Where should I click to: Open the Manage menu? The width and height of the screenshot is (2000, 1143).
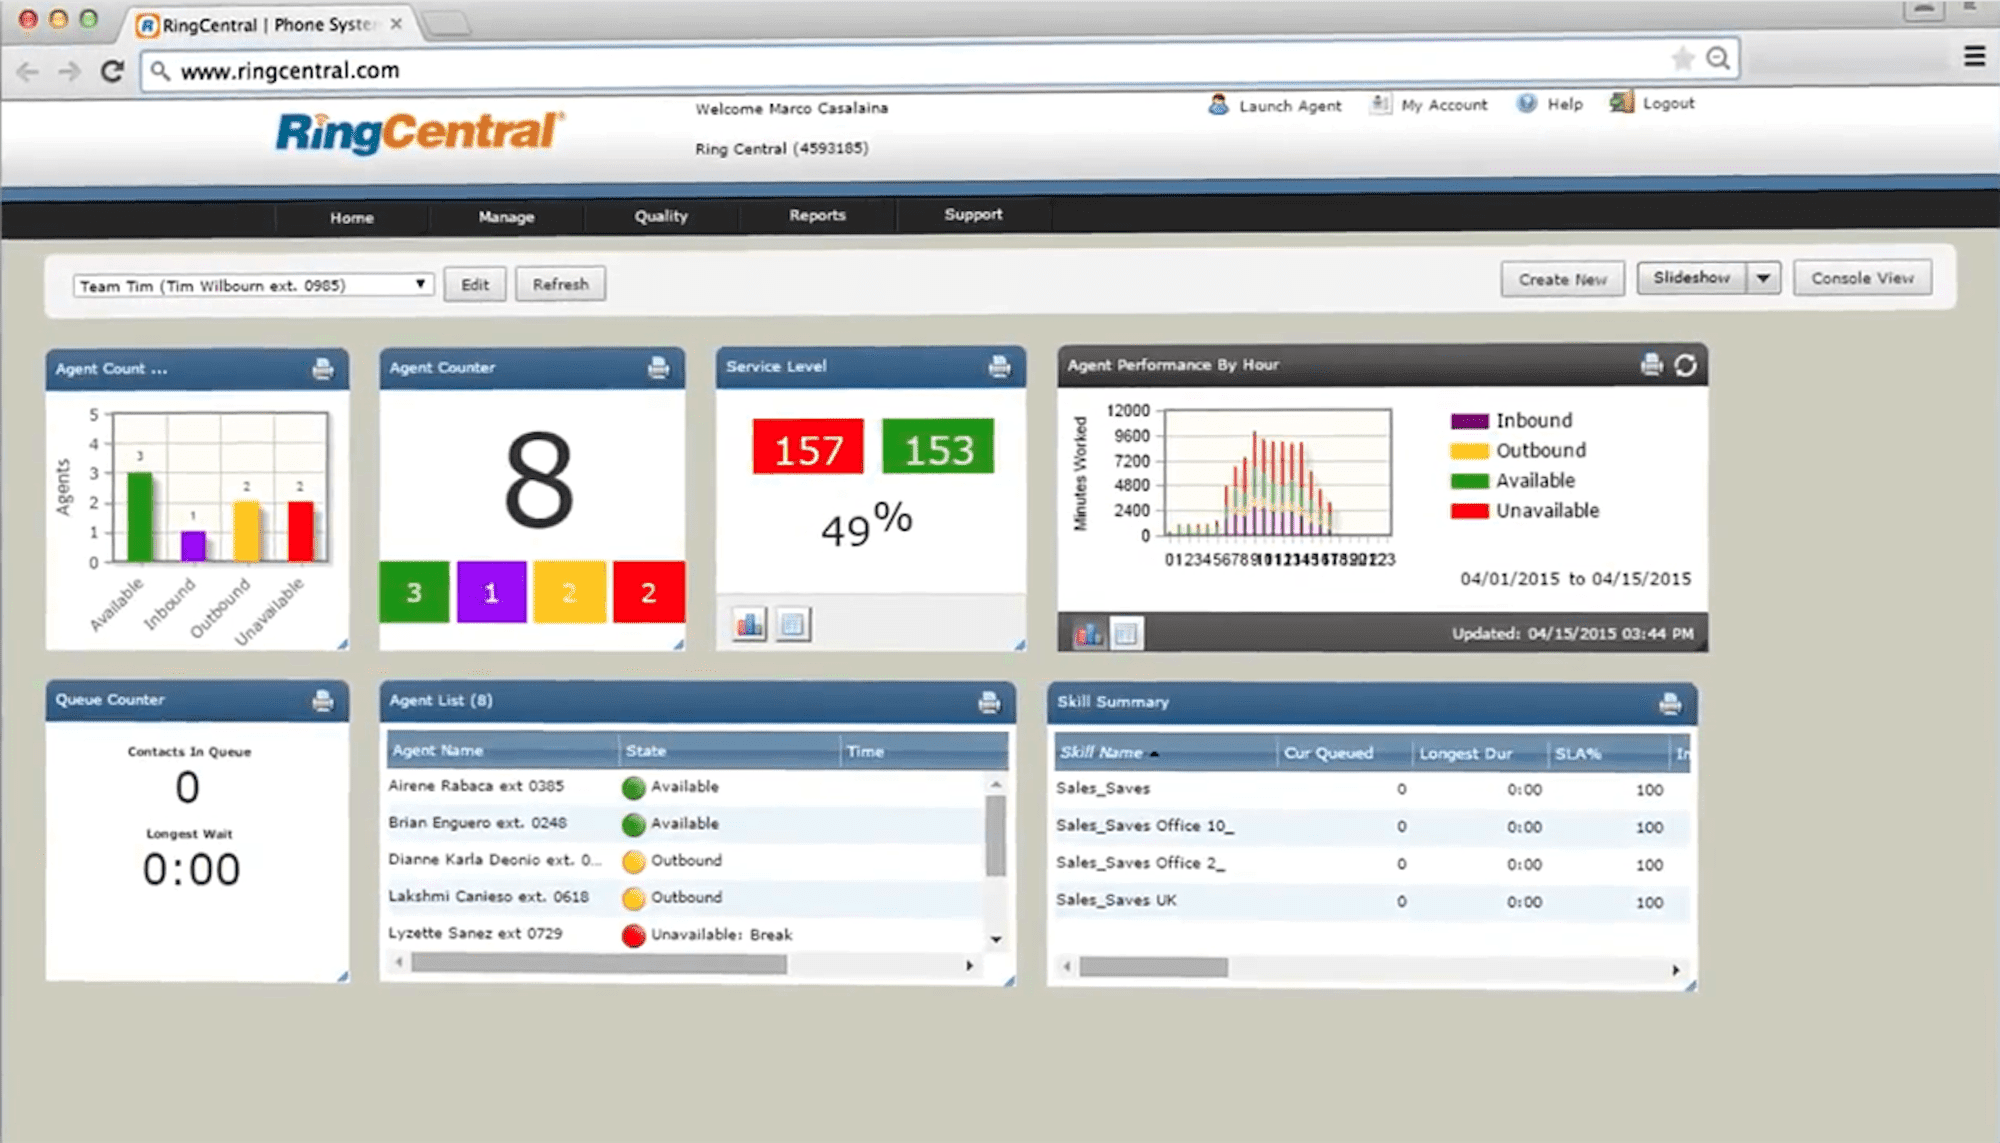pos(506,216)
